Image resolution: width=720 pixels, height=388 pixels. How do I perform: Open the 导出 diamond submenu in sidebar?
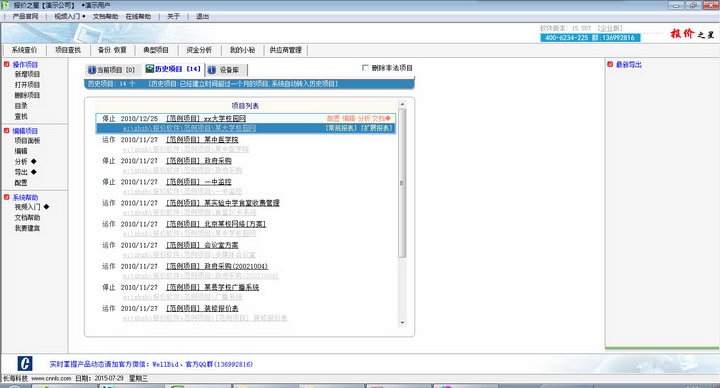pyautogui.click(x=34, y=172)
